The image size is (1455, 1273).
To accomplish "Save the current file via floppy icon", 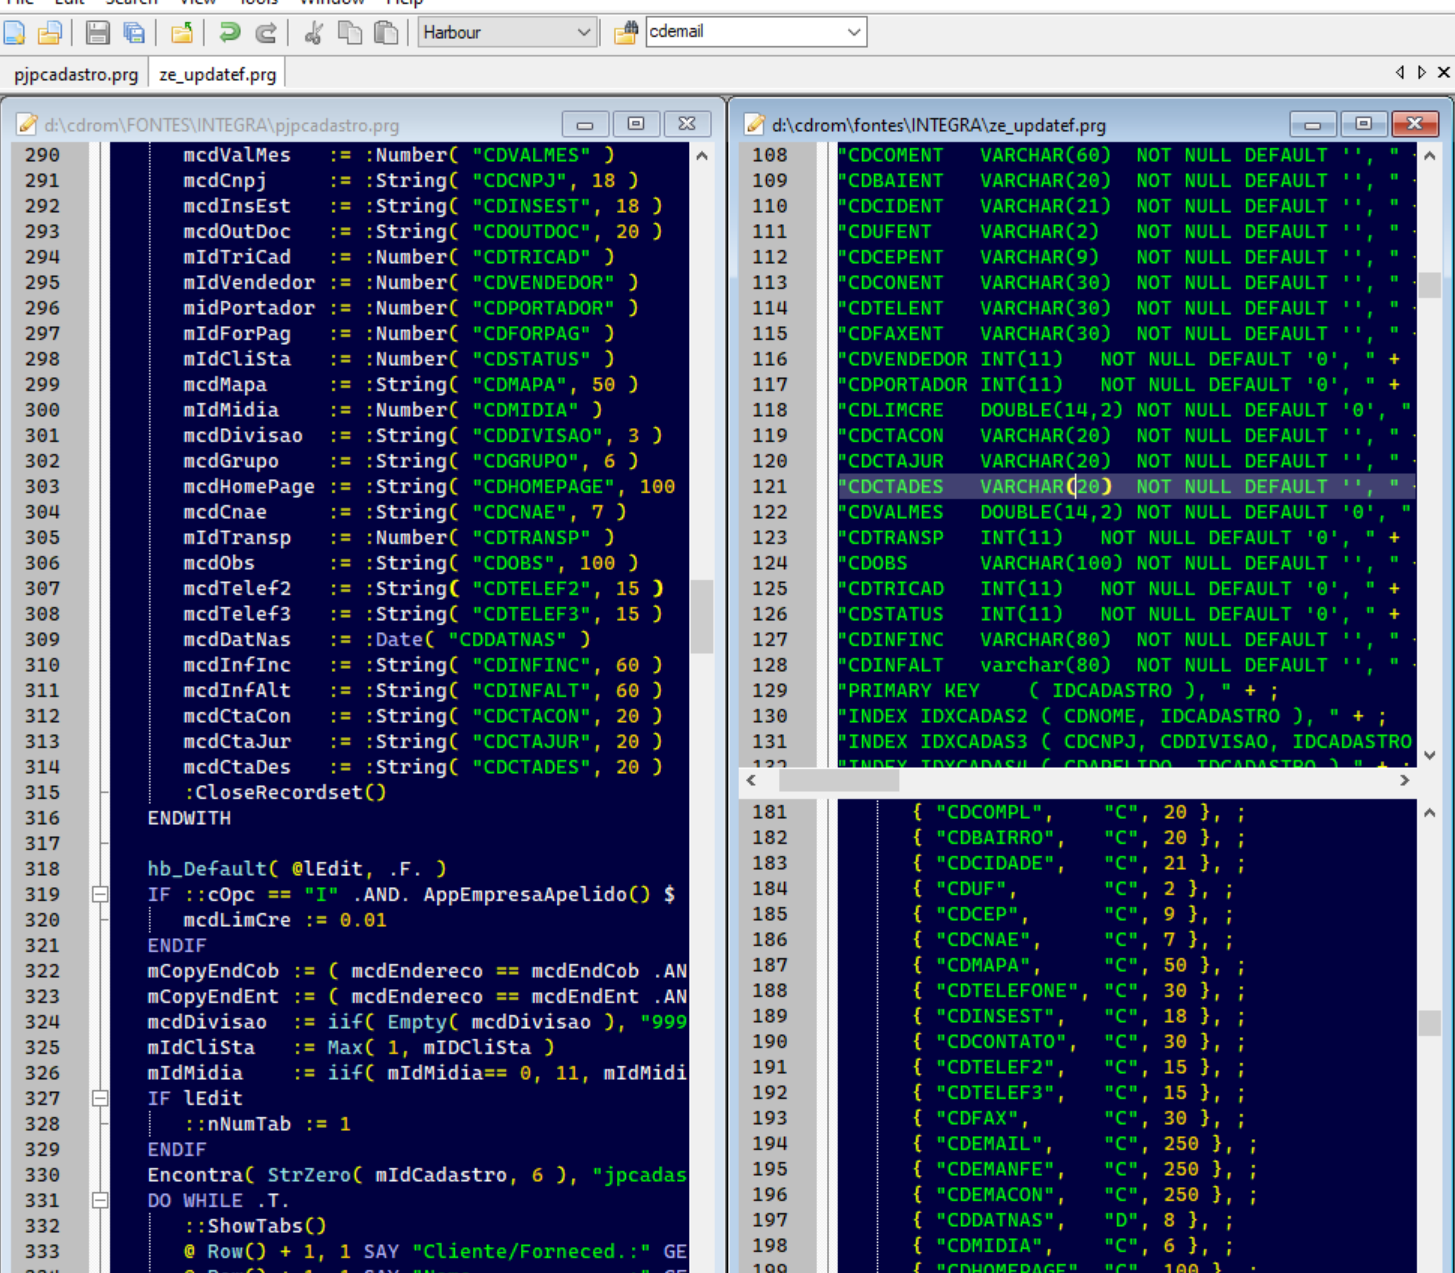I will (97, 33).
